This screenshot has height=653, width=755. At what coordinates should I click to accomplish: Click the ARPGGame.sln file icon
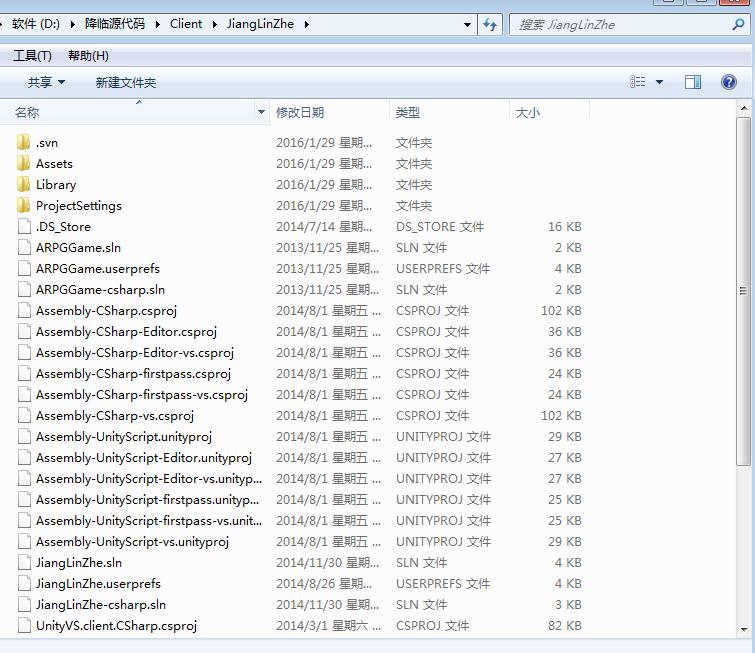(x=25, y=248)
